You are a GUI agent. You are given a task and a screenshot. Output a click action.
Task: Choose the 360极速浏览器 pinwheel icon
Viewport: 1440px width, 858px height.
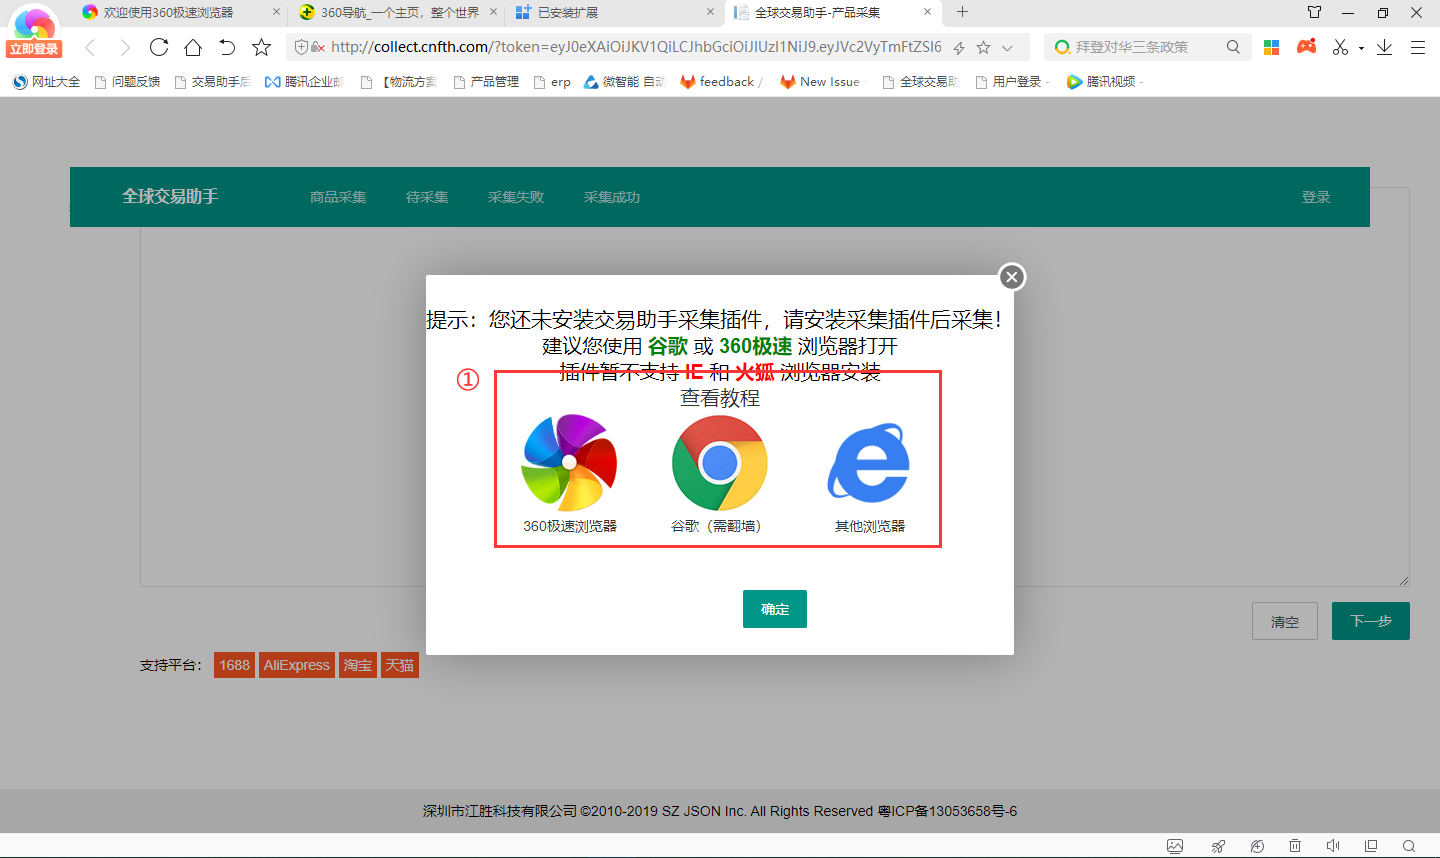click(x=569, y=463)
